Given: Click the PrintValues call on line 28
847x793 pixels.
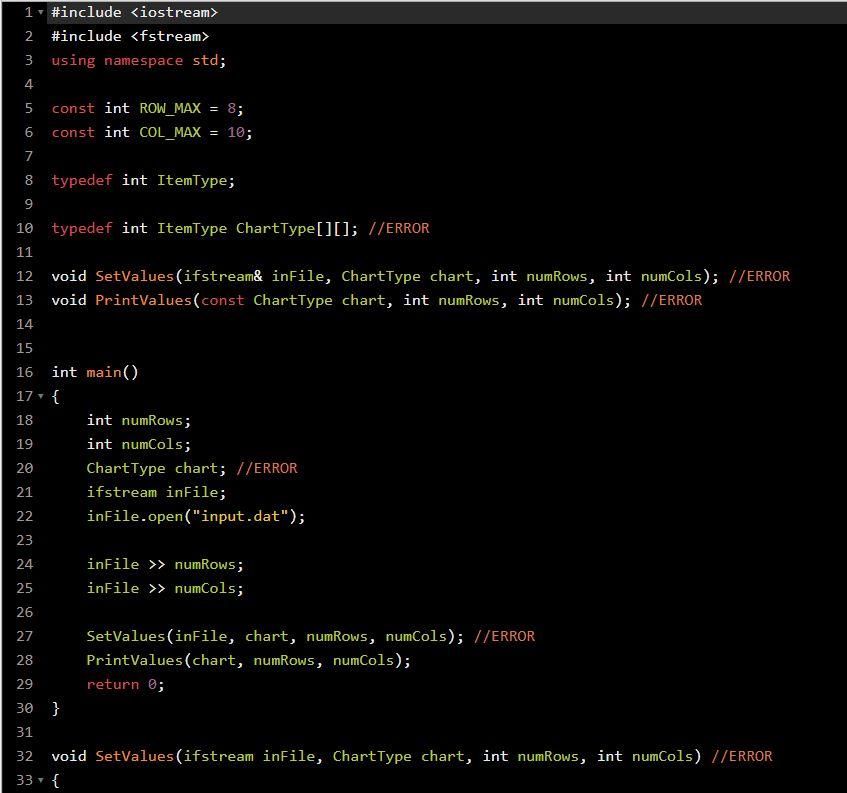Looking at the screenshot, I should point(248,660).
